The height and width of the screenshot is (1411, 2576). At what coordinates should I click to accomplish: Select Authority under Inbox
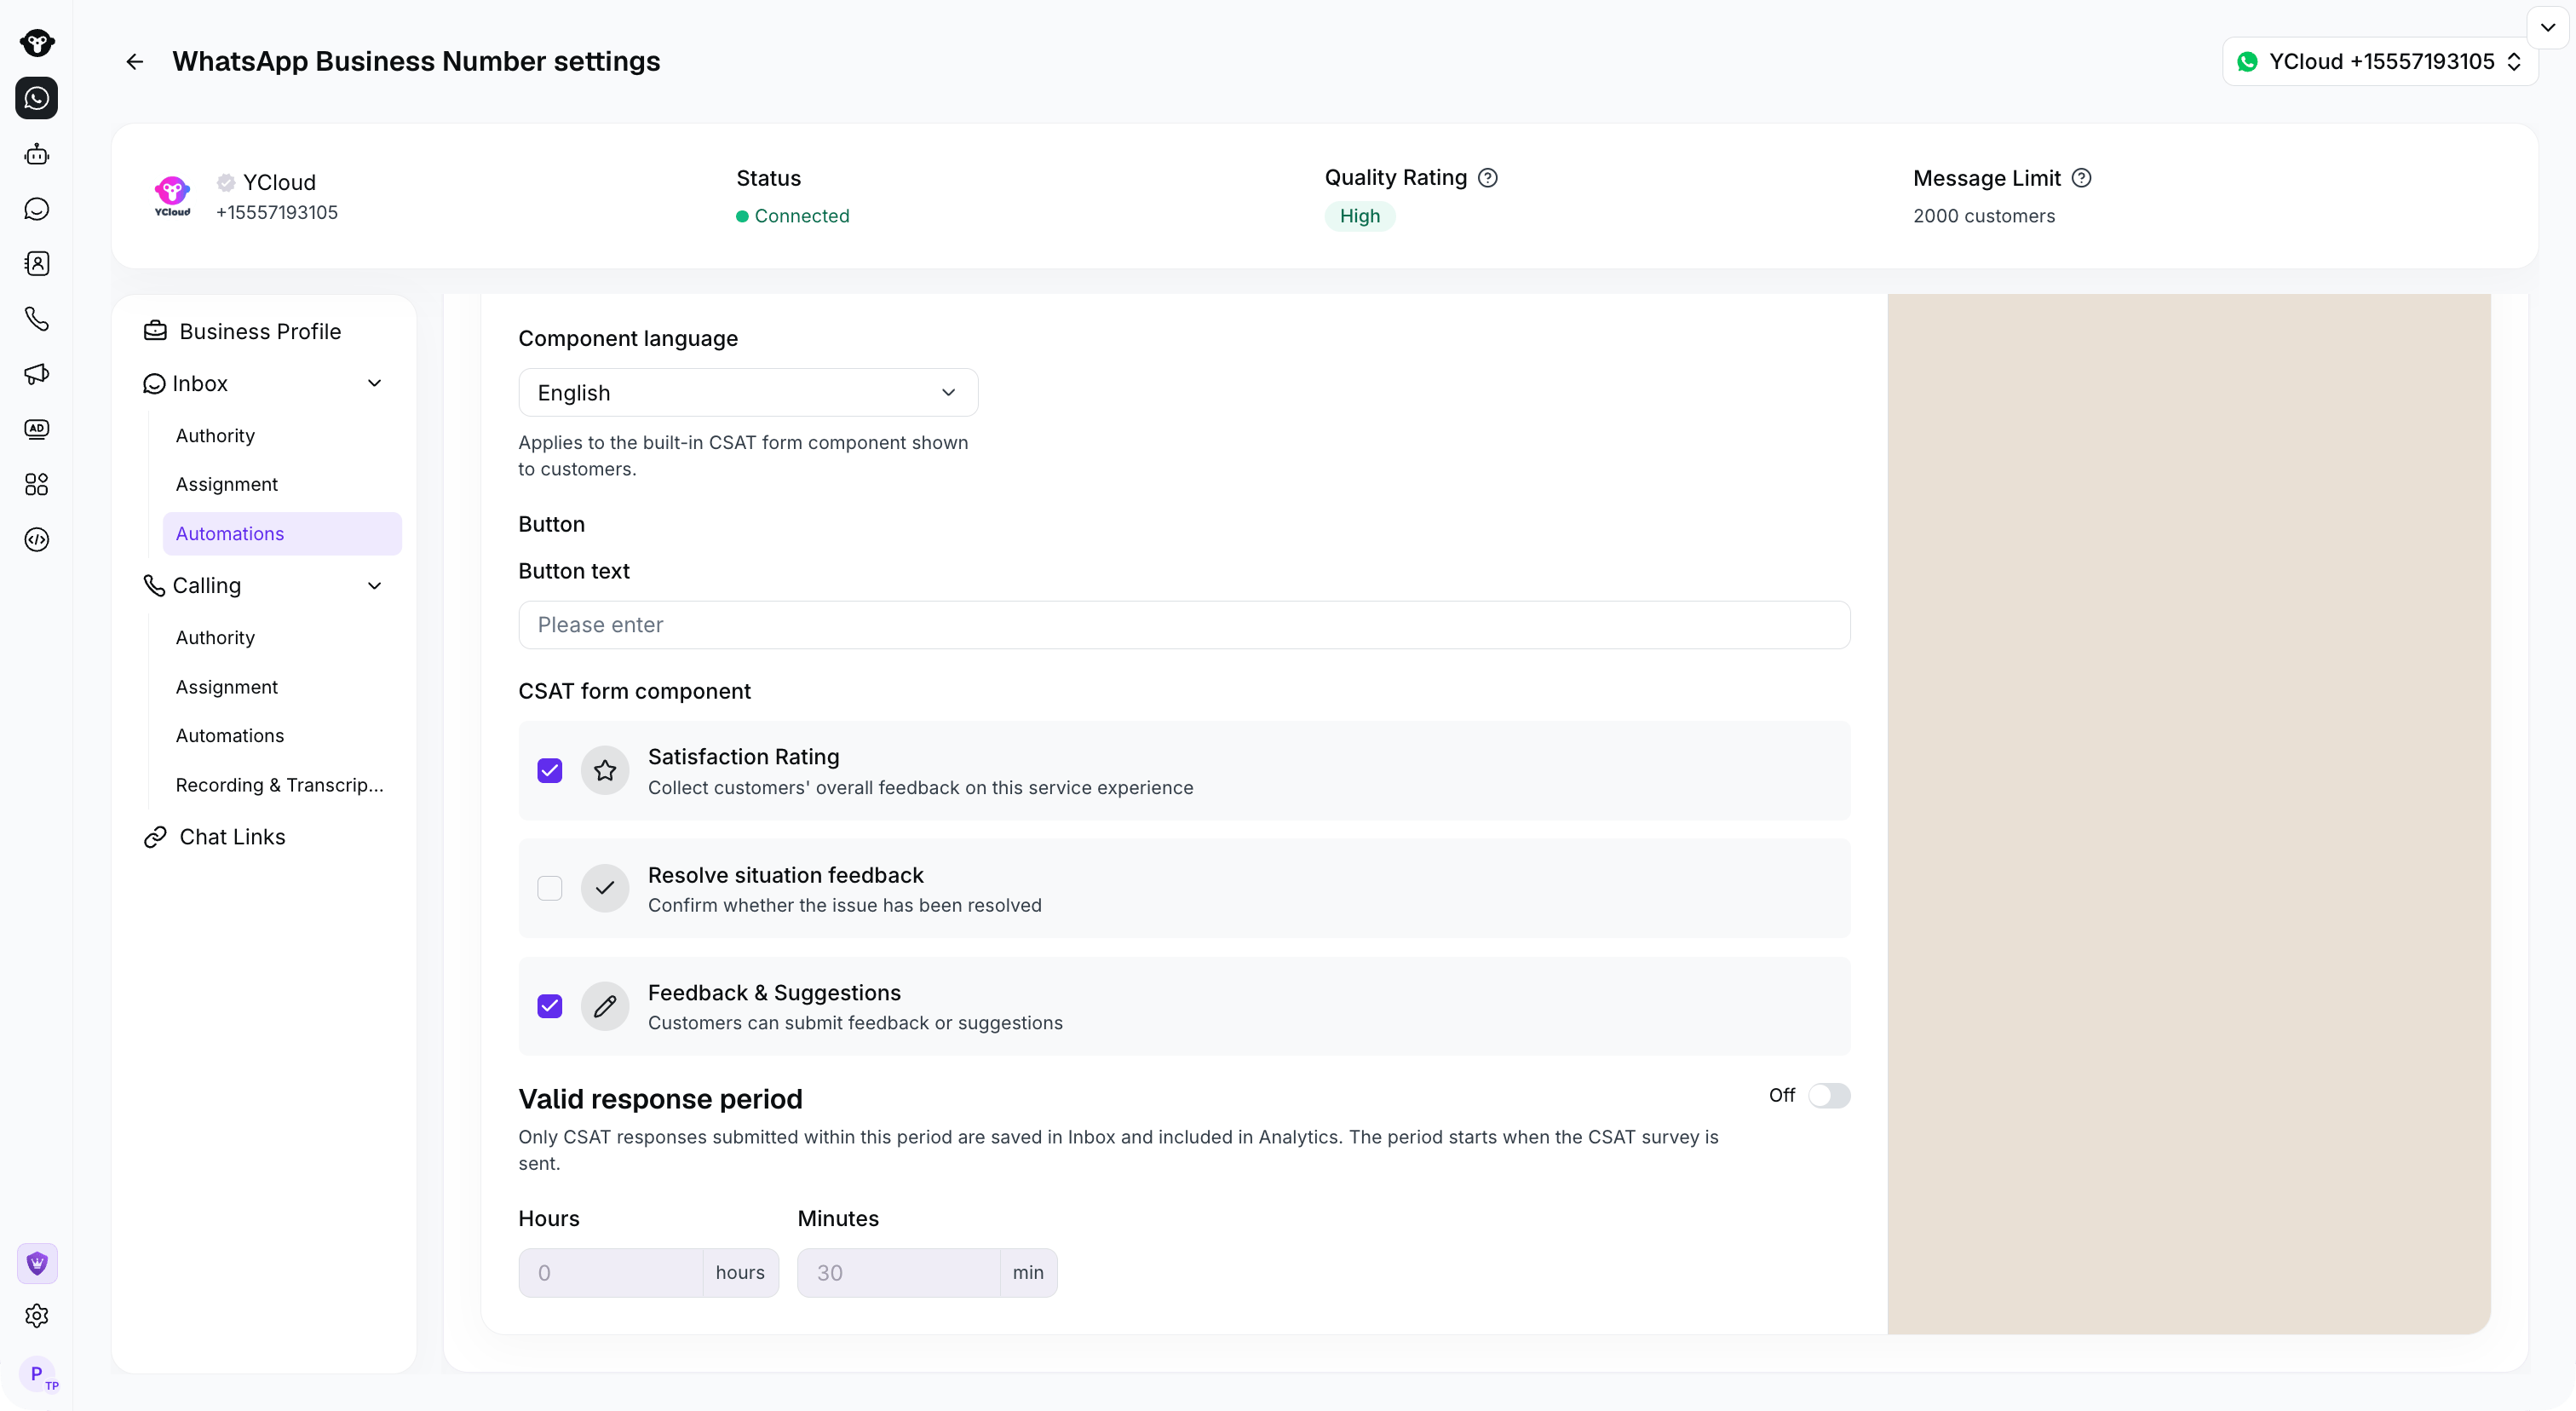[x=215, y=436]
